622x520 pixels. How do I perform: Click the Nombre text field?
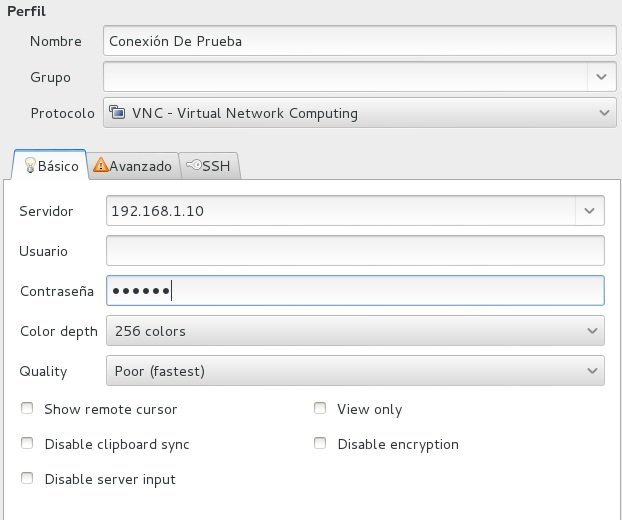(359, 41)
